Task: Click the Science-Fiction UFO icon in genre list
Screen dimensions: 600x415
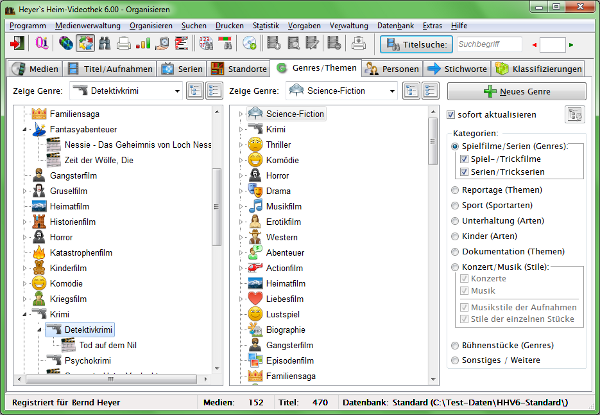Action: point(255,113)
